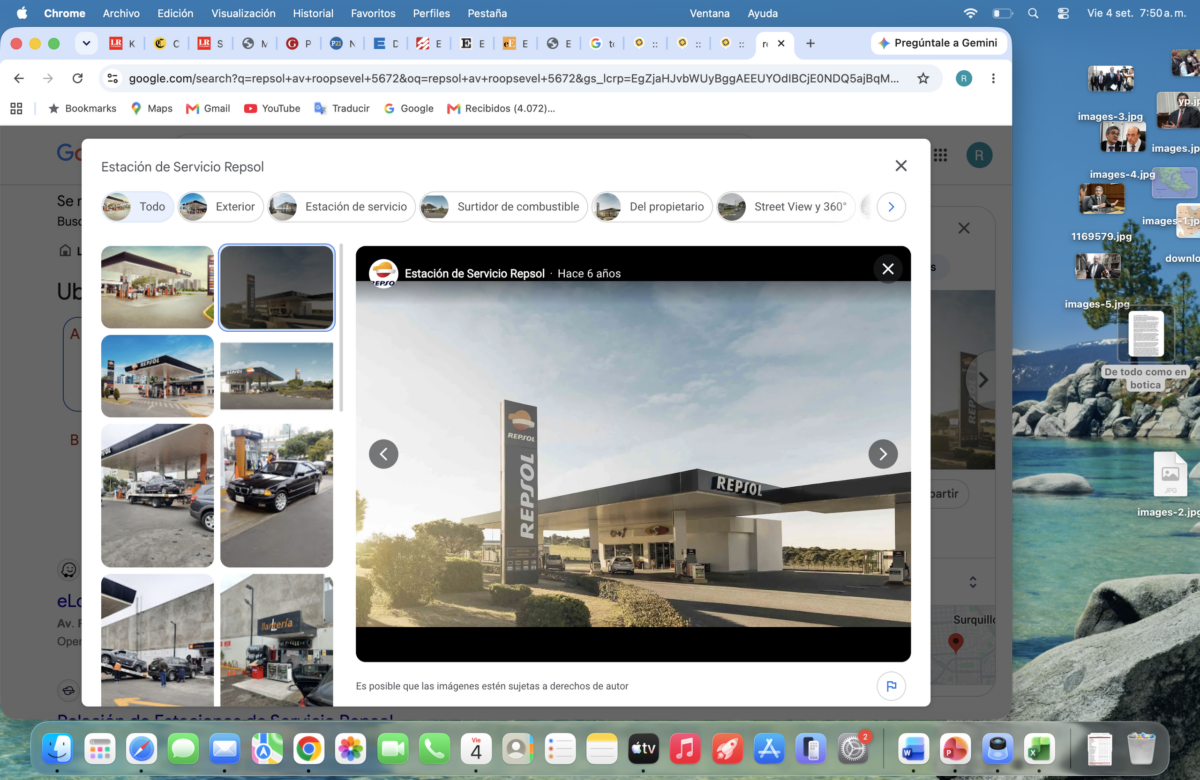Open System Settings from the Dock
This screenshot has width=1200, height=780.
[x=852, y=748]
